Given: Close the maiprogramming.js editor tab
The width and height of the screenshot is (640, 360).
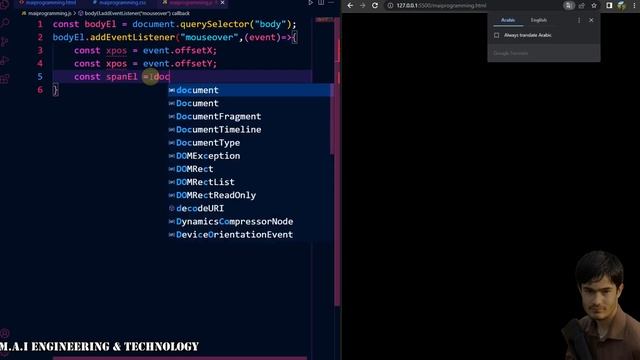Looking at the screenshot, I should pyautogui.click(x=222, y=3).
